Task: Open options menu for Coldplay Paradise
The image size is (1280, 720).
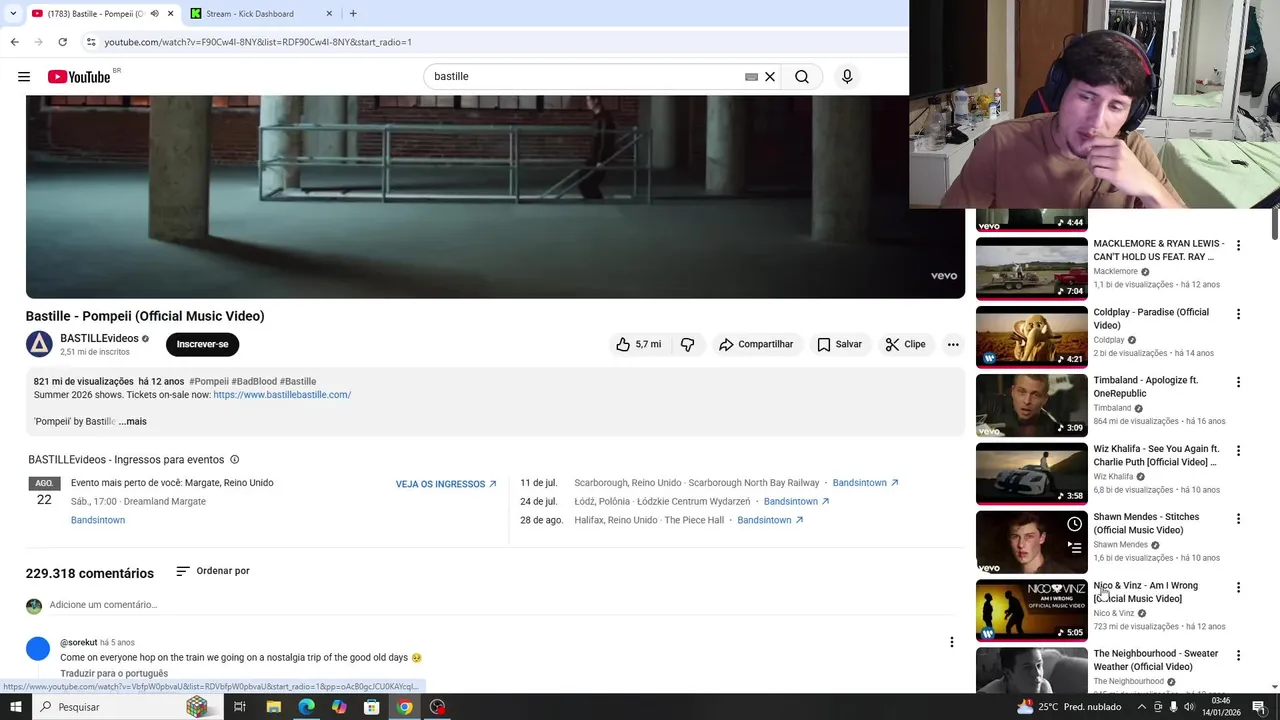Action: coord(1238,314)
